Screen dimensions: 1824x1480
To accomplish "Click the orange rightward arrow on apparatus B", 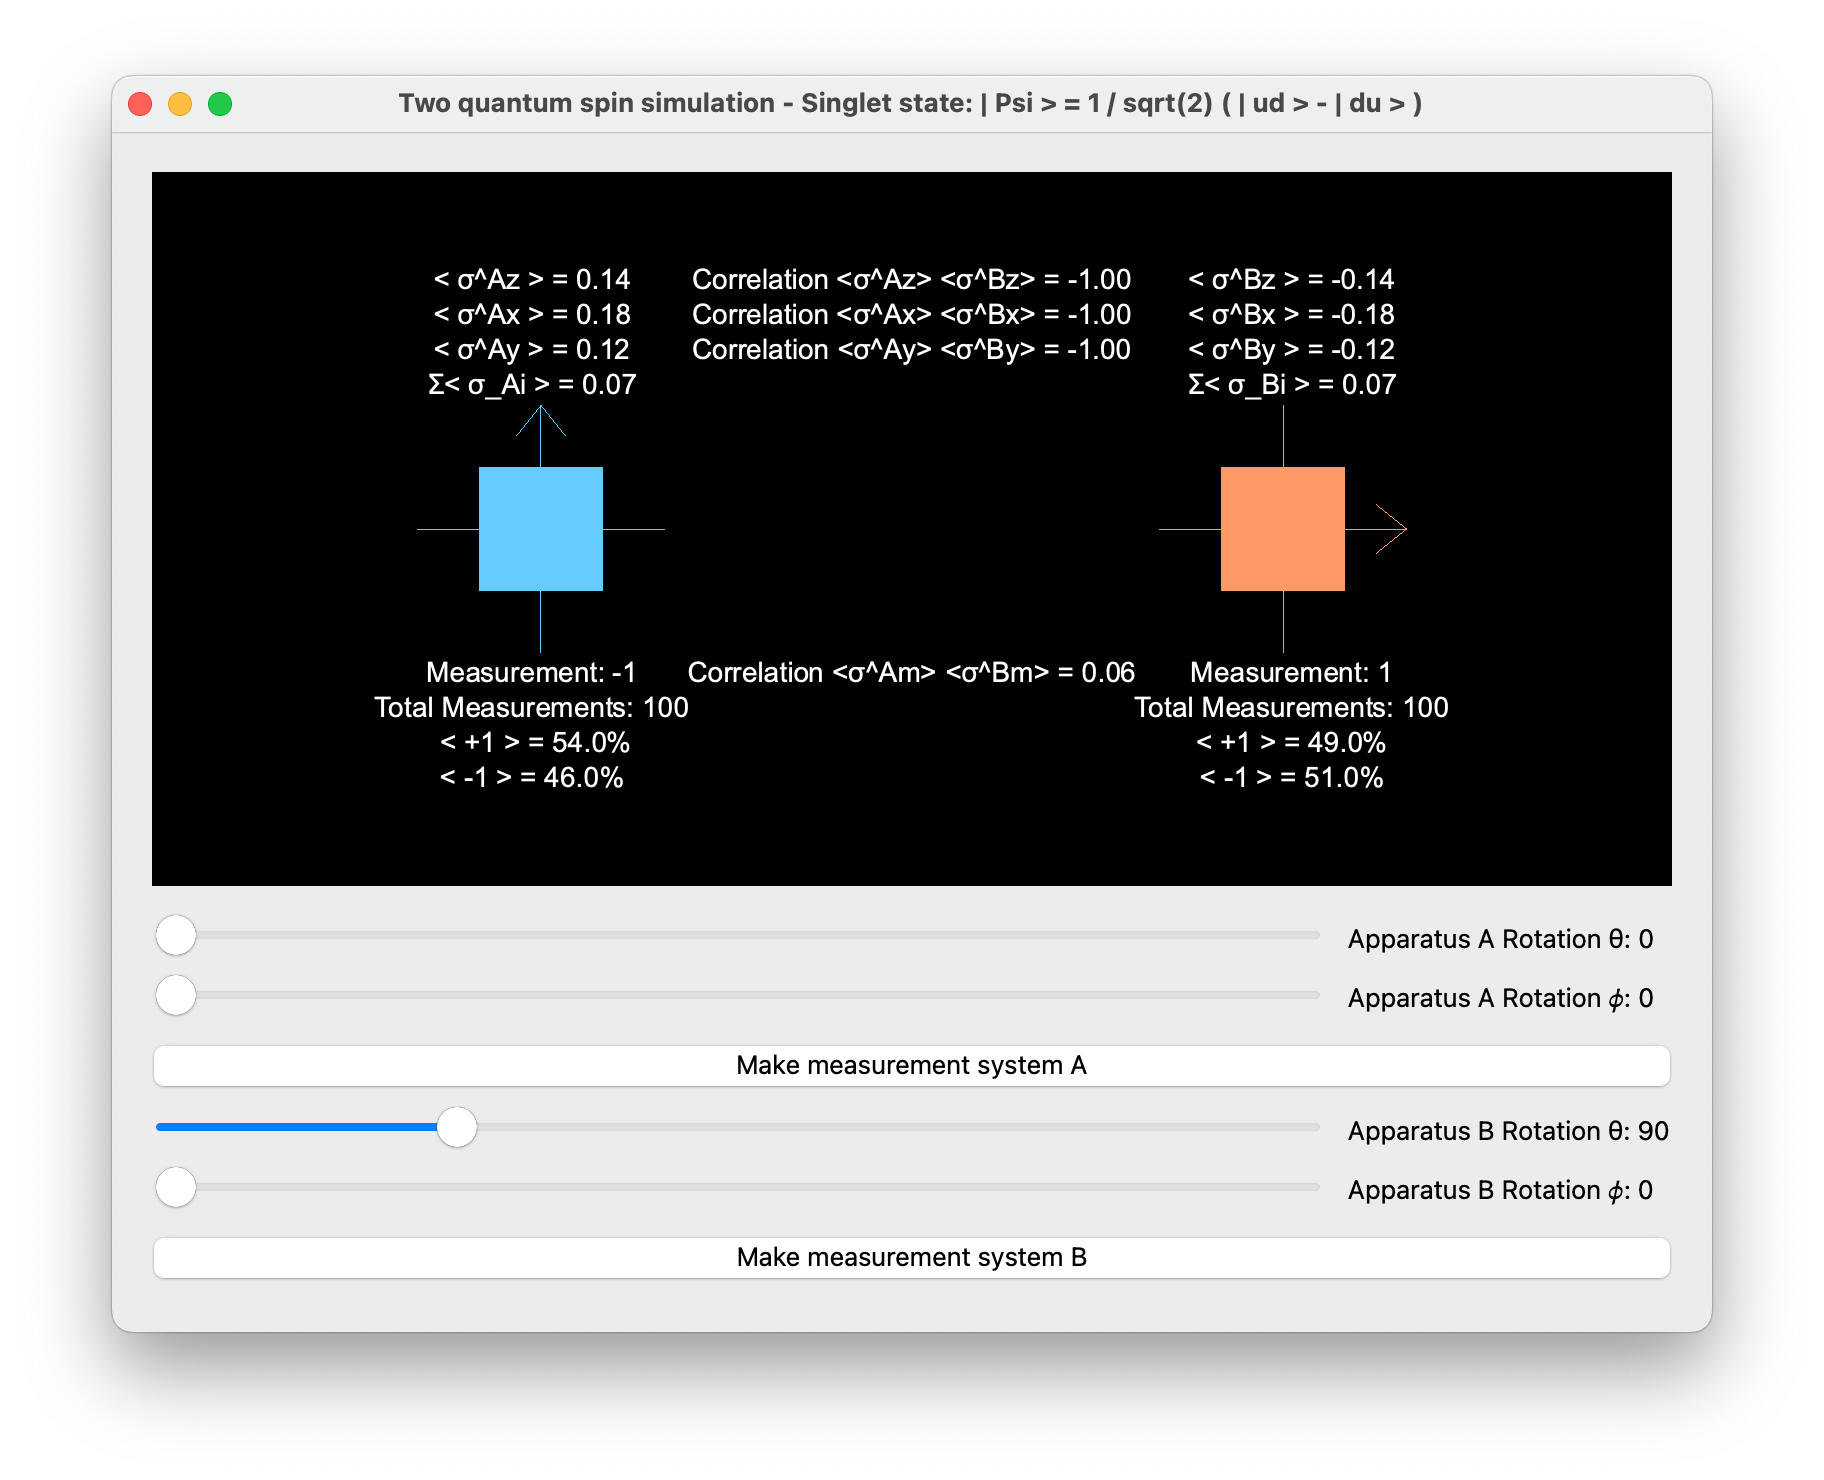I will click(x=1391, y=529).
